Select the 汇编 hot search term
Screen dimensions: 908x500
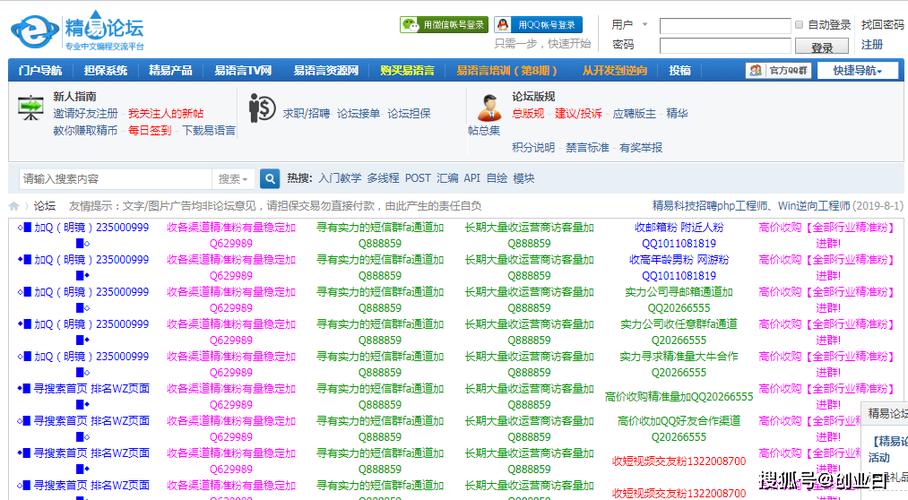(x=447, y=178)
